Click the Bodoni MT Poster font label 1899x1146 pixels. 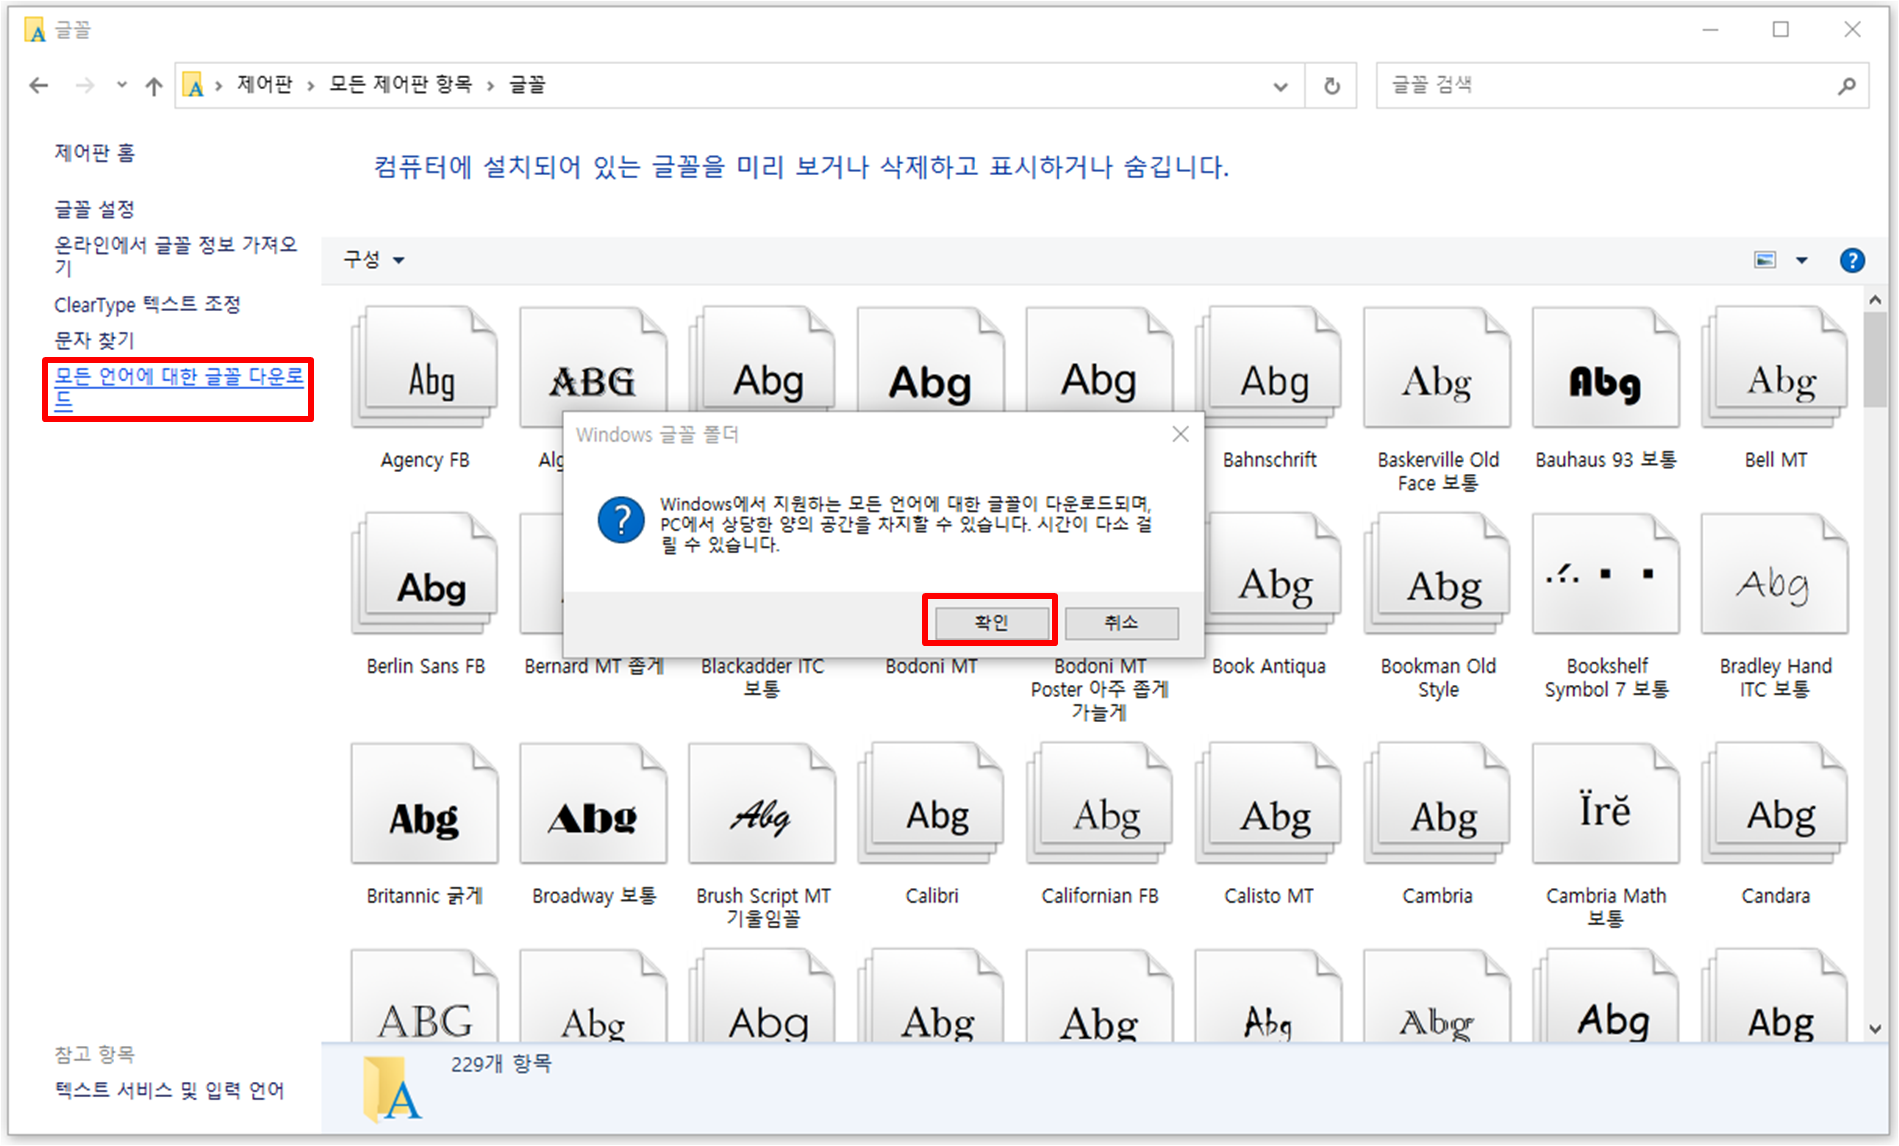tap(1100, 689)
